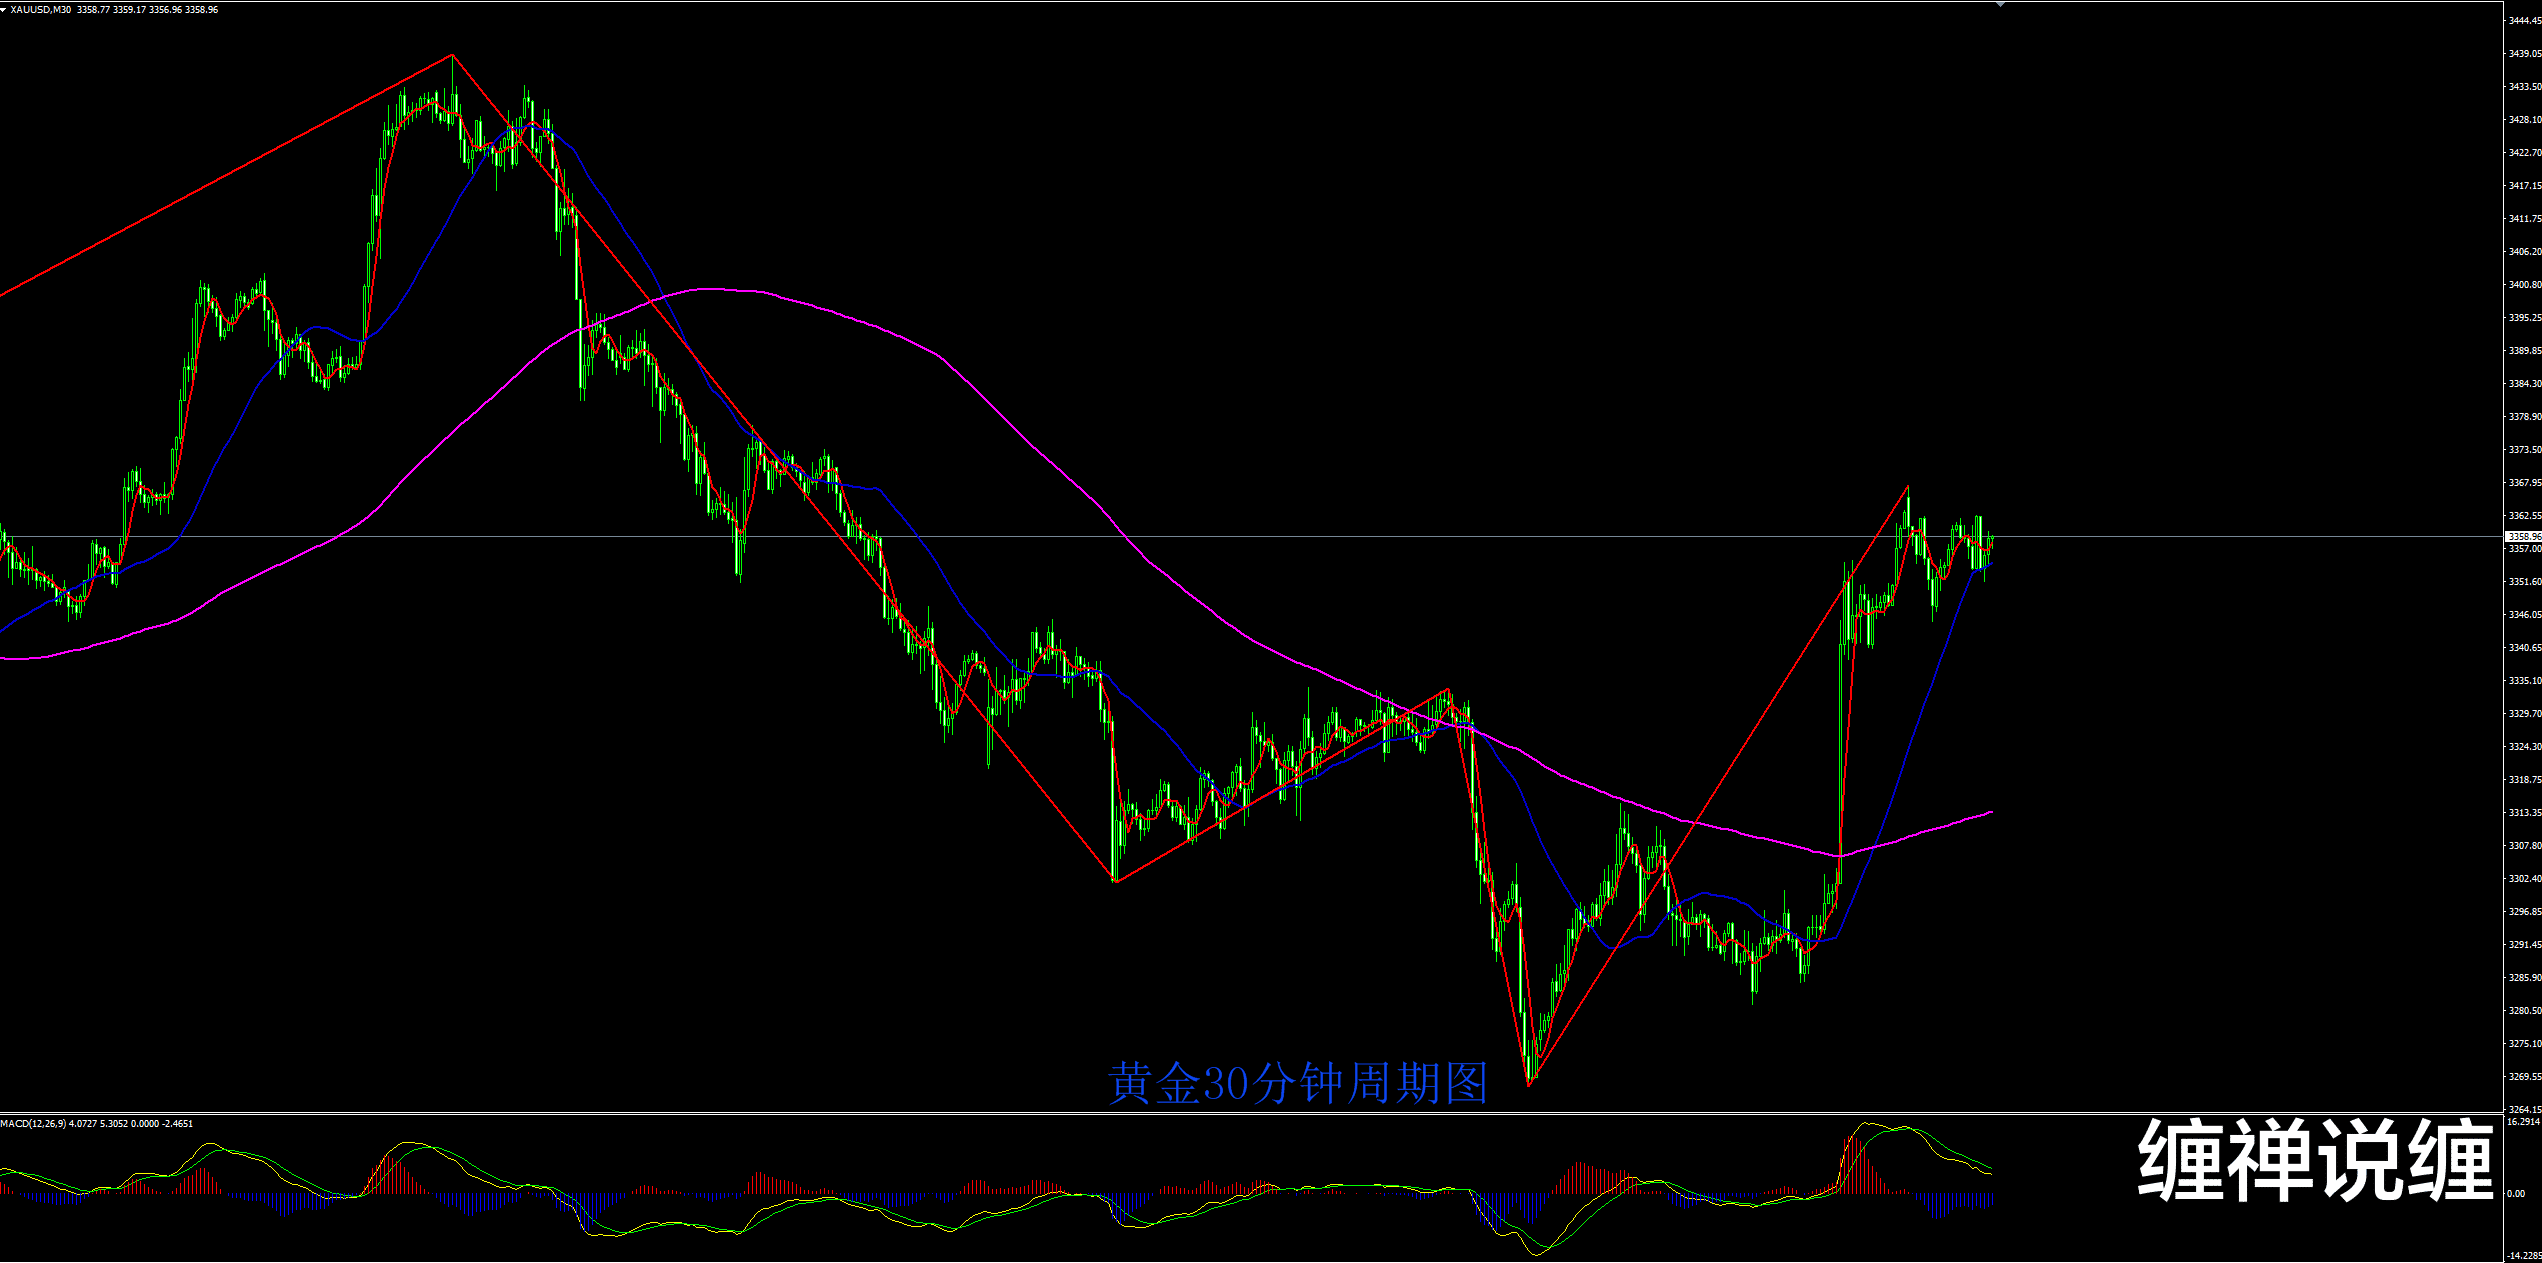This screenshot has width=2542, height=1263.
Task: Click the blue text 黄金30分钟周期图
Action: tap(1298, 1084)
